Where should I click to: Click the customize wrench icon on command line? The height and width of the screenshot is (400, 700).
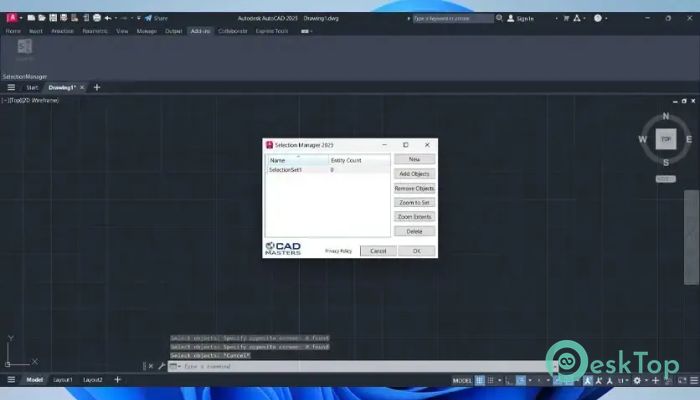point(162,366)
